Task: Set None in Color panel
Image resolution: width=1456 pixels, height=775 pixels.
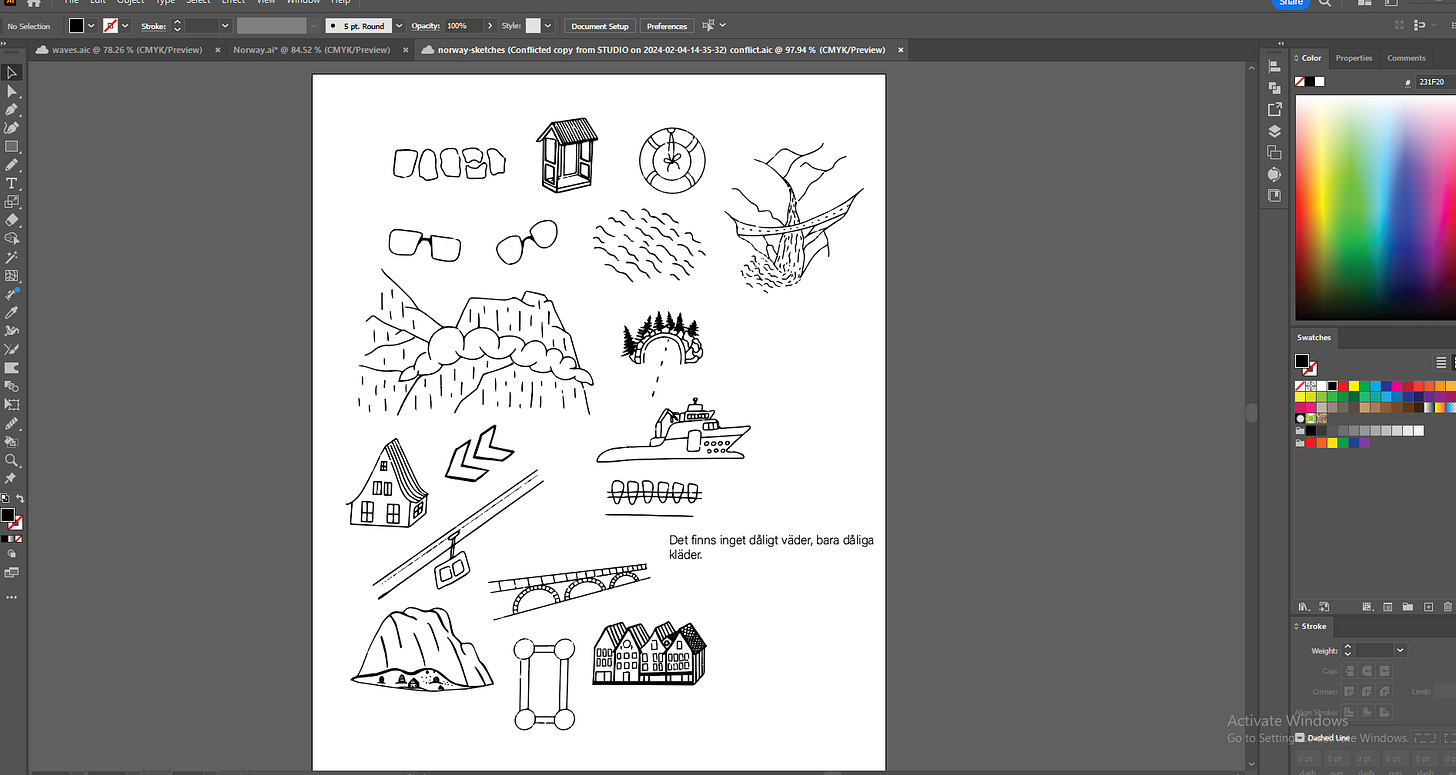Action: [1300, 82]
